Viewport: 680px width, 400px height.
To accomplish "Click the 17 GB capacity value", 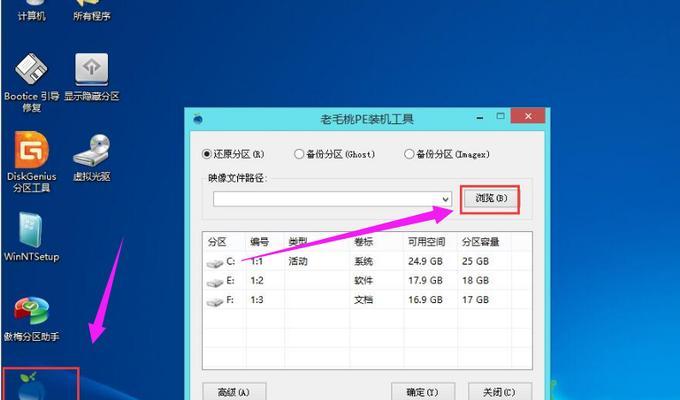I will pos(475,300).
